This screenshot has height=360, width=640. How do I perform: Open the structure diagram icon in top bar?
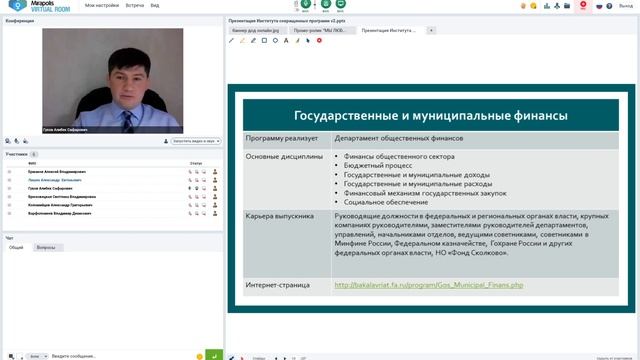pyautogui.click(x=557, y=6)
